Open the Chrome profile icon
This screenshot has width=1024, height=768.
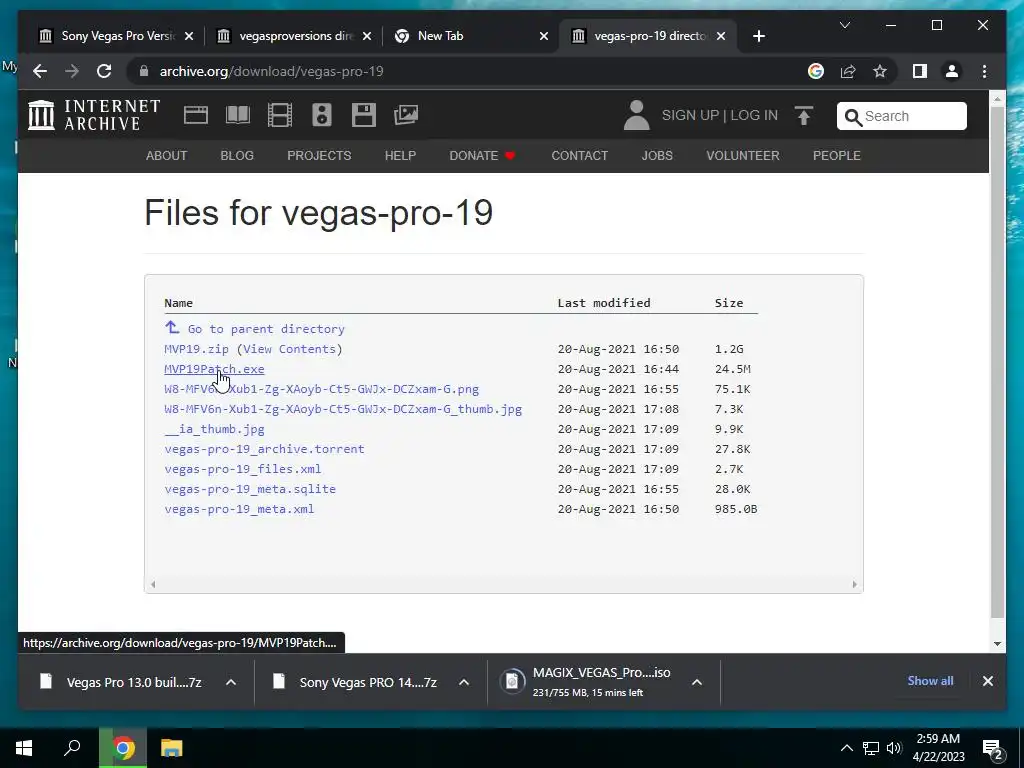point(952,71)
